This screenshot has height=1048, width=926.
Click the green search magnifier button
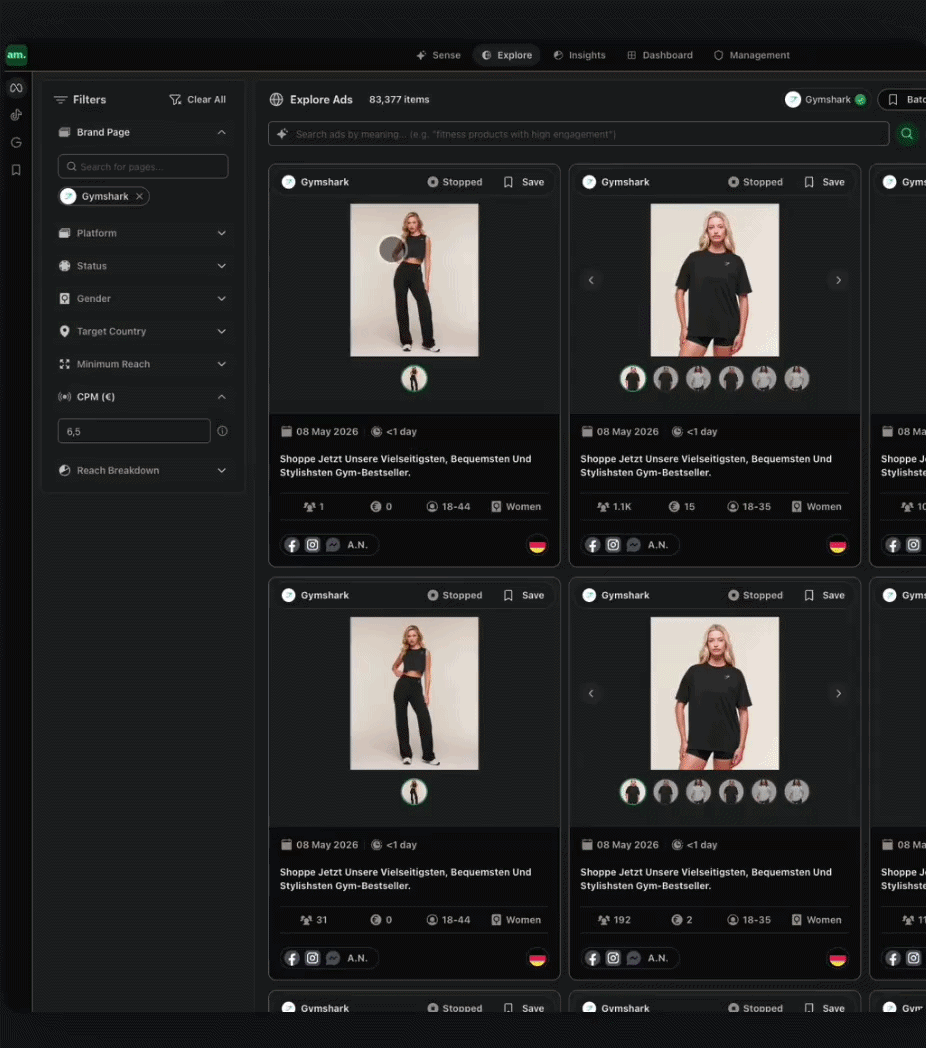point(907,134)
